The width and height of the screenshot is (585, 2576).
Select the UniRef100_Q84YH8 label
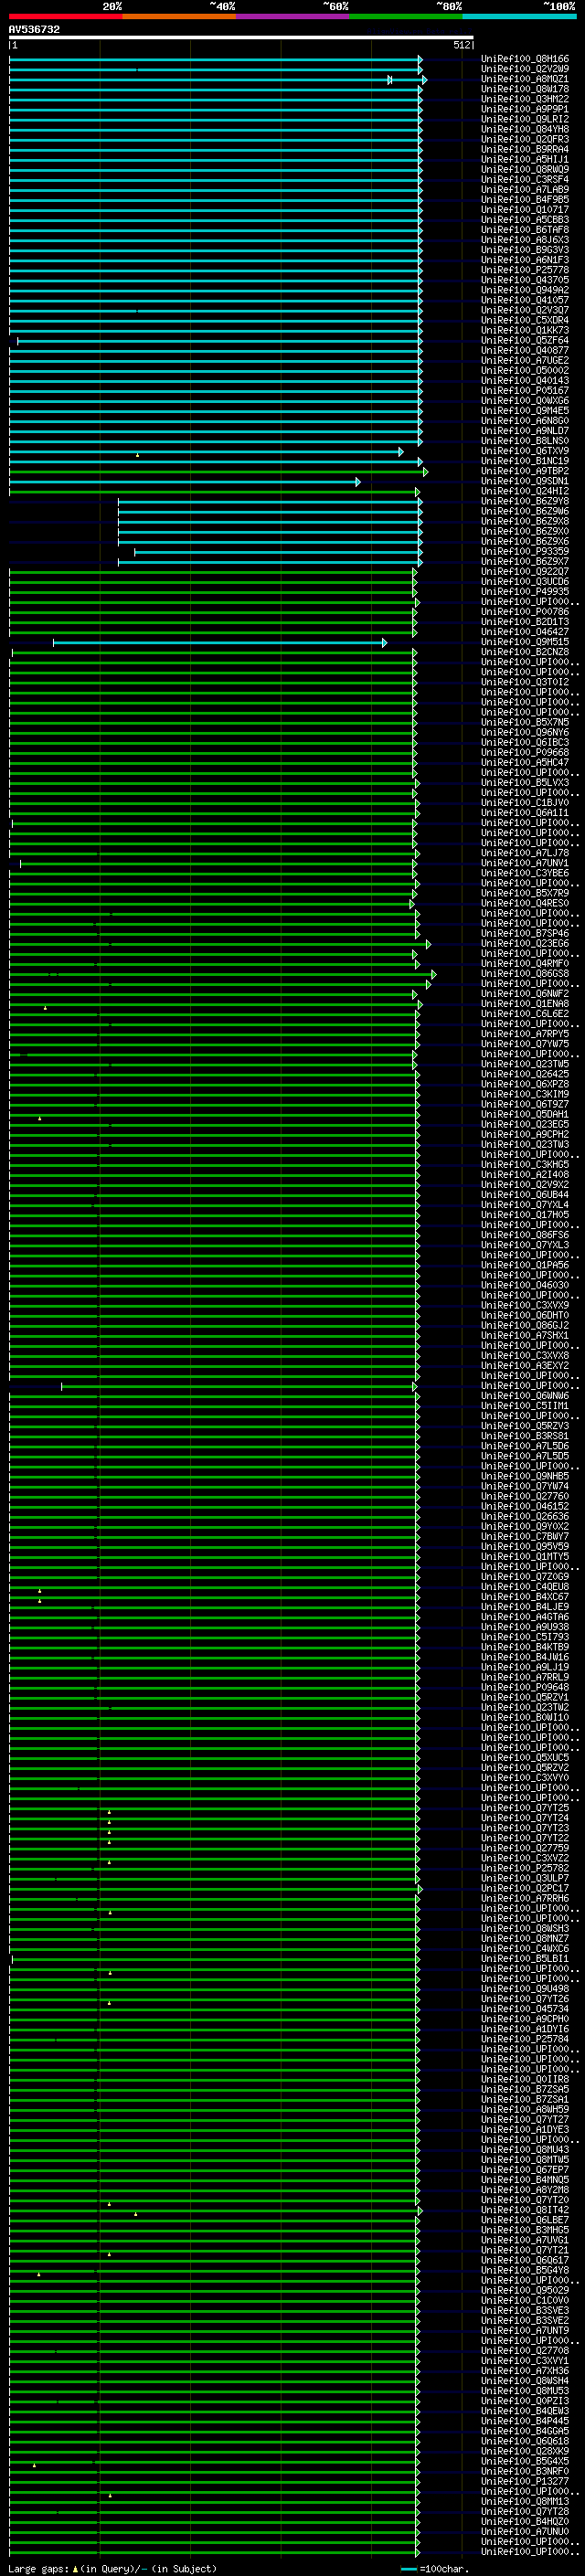pos(525,129)
